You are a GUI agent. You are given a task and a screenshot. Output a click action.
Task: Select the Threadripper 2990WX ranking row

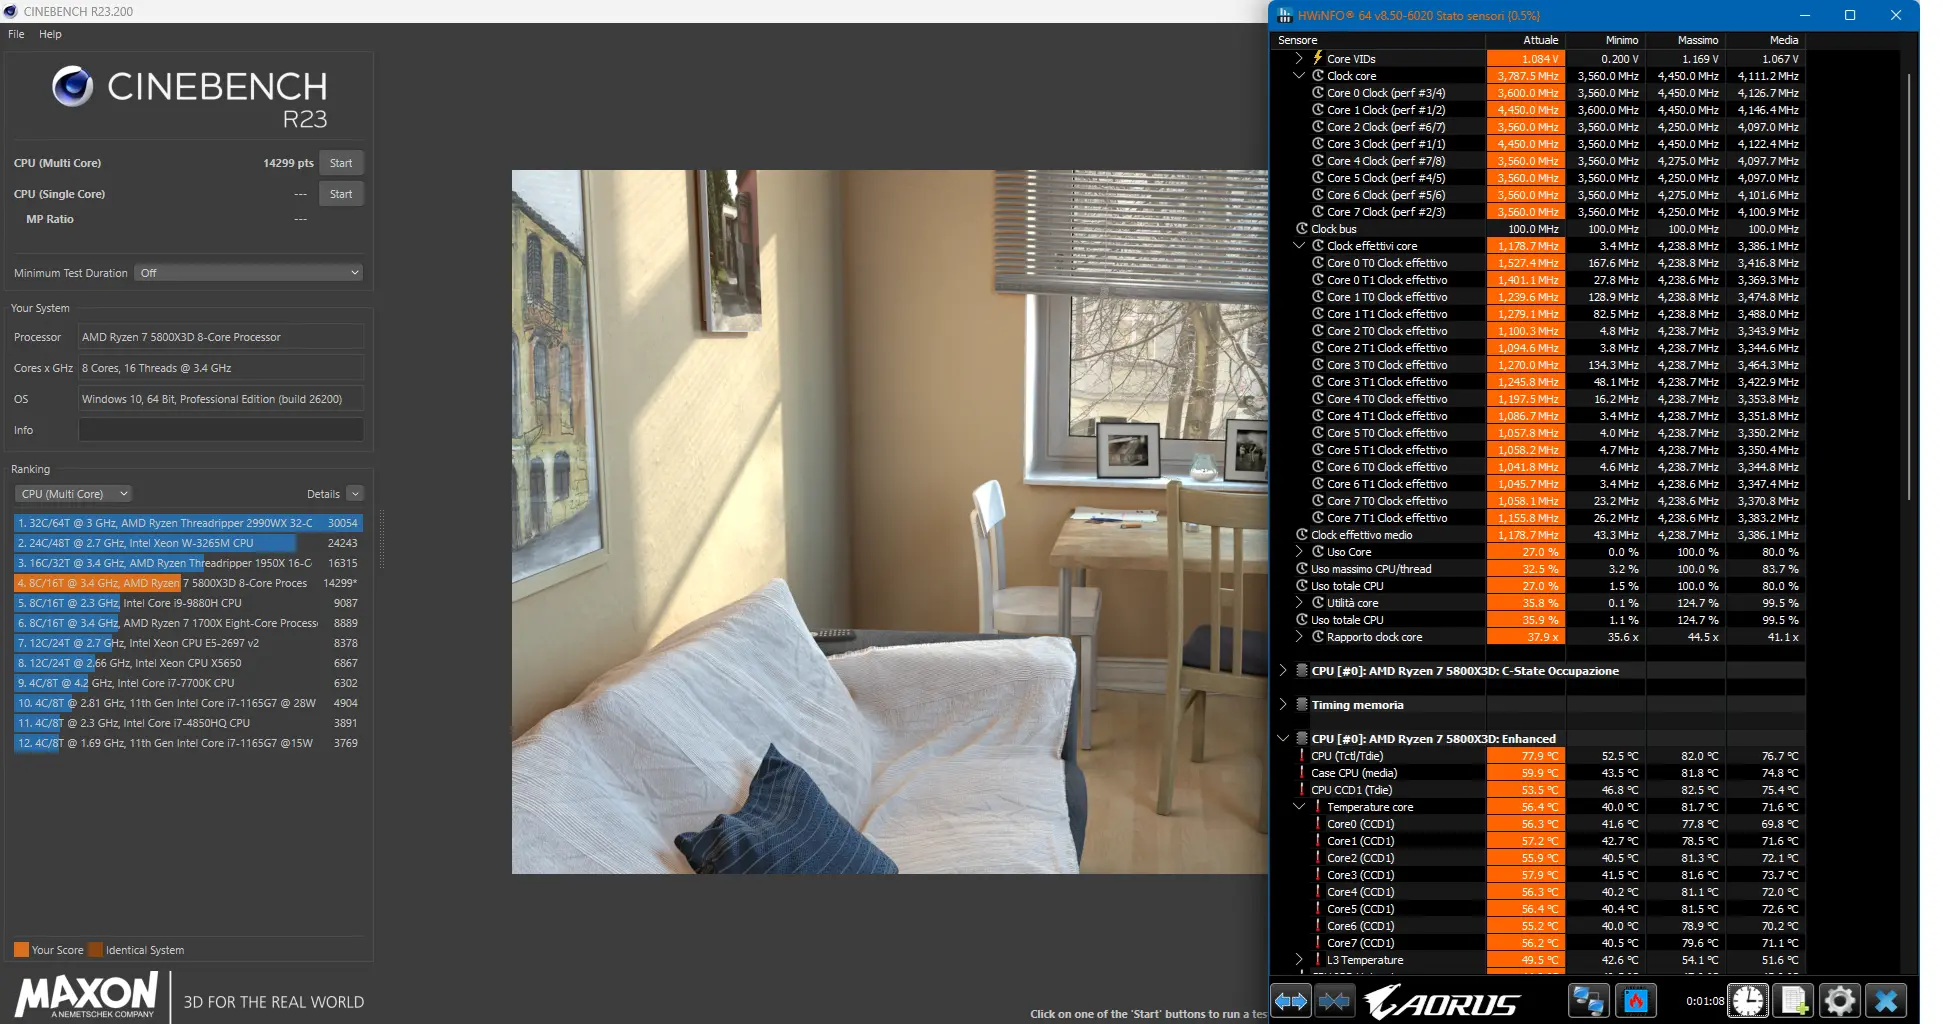(188, 523)
